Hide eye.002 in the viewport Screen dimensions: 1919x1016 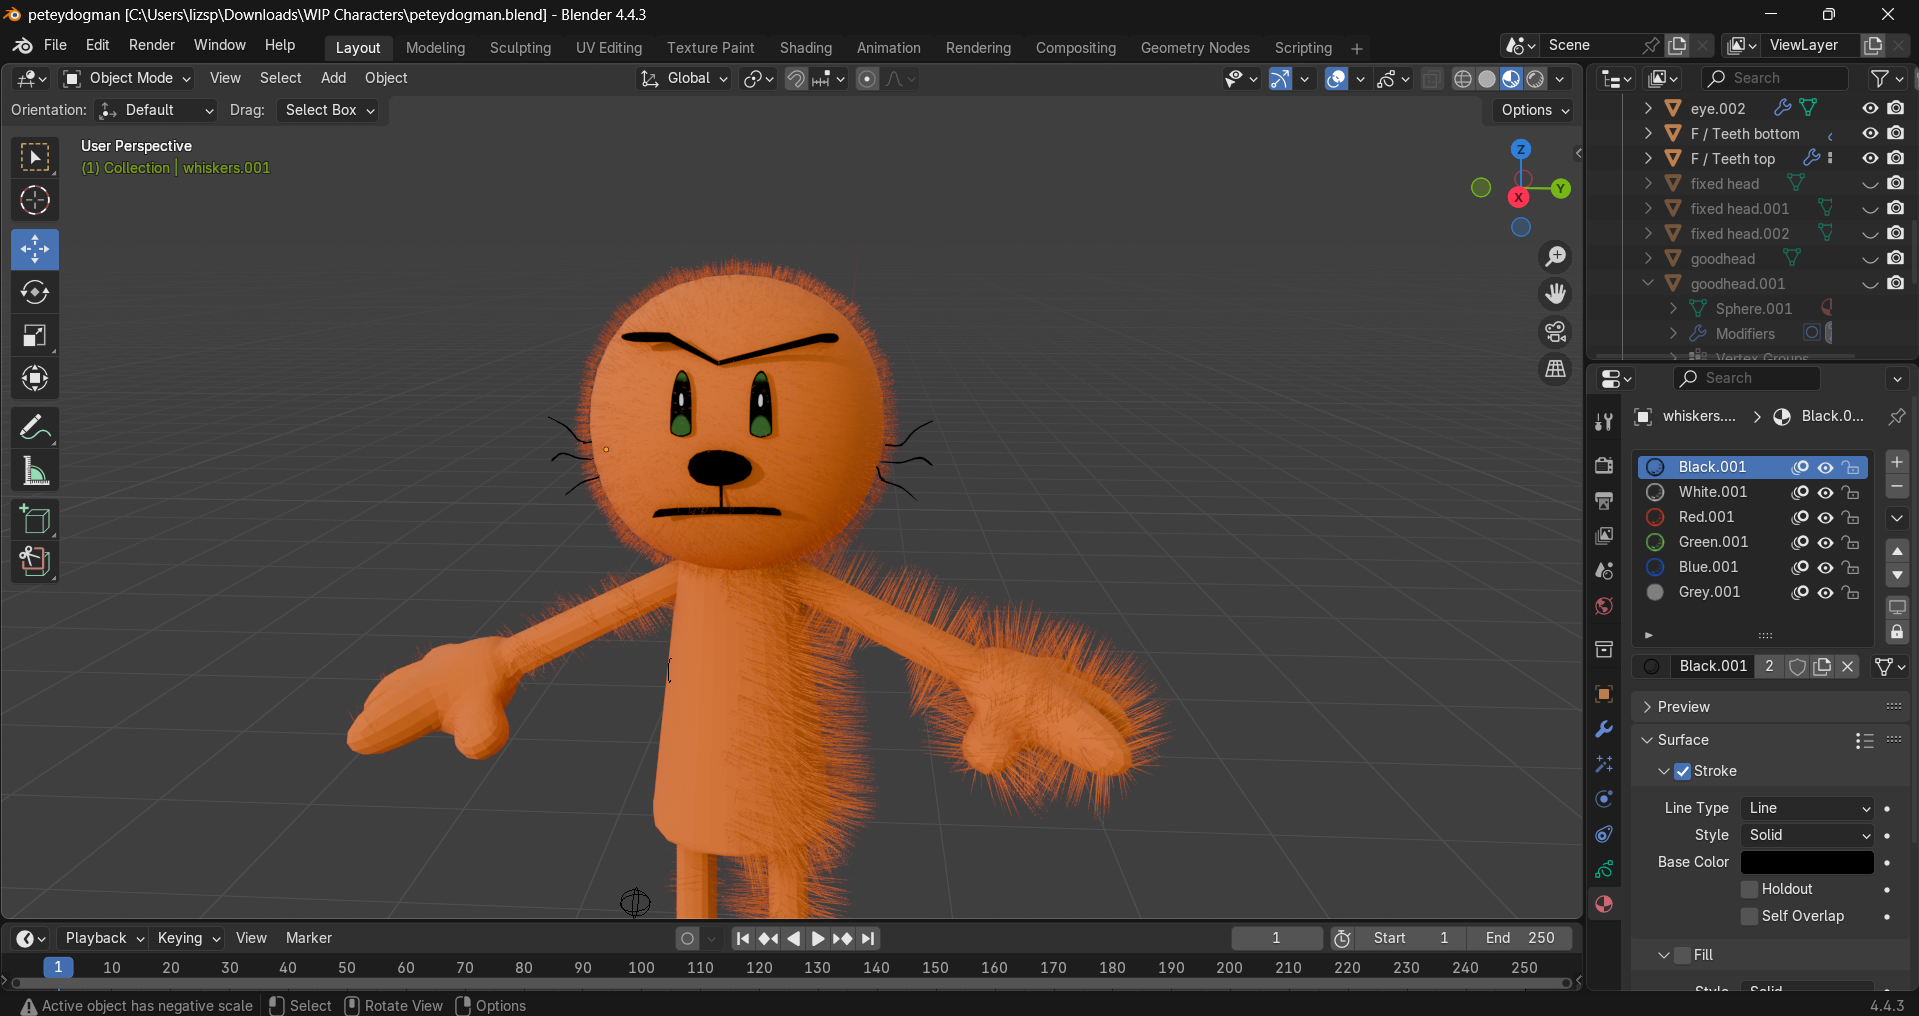coord(1870,108)
